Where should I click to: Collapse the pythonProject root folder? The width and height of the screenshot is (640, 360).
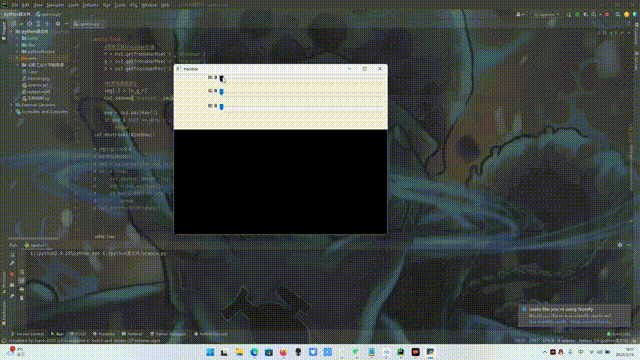pos(12,32)
